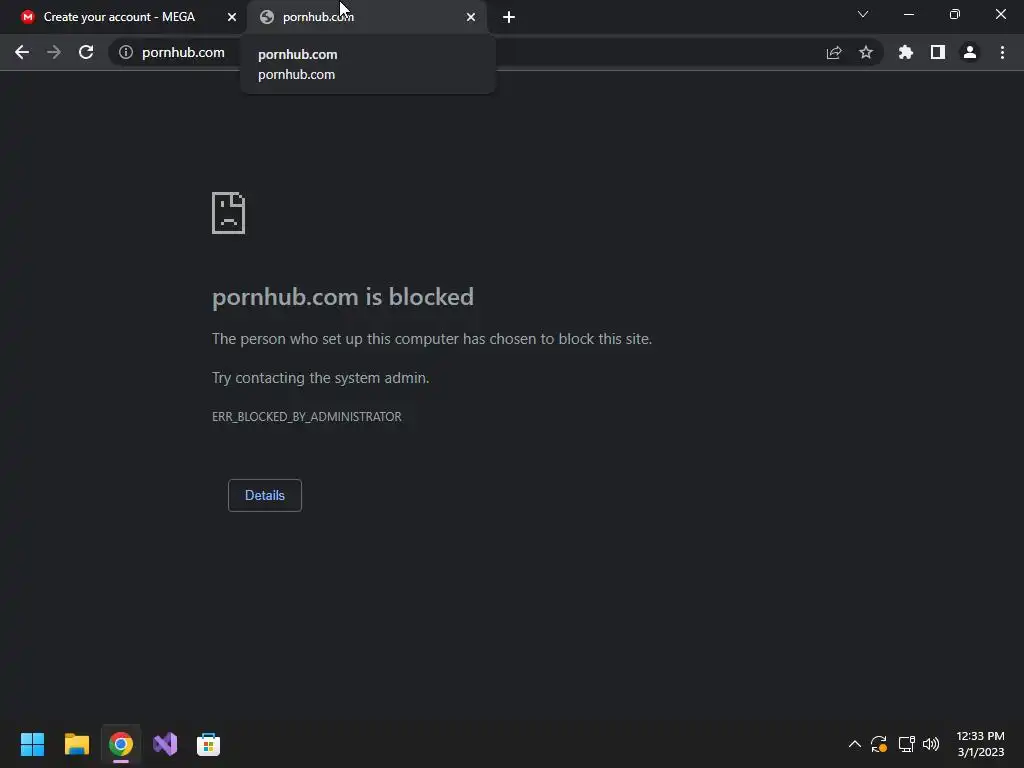Toggle the side panel icon

938,52
